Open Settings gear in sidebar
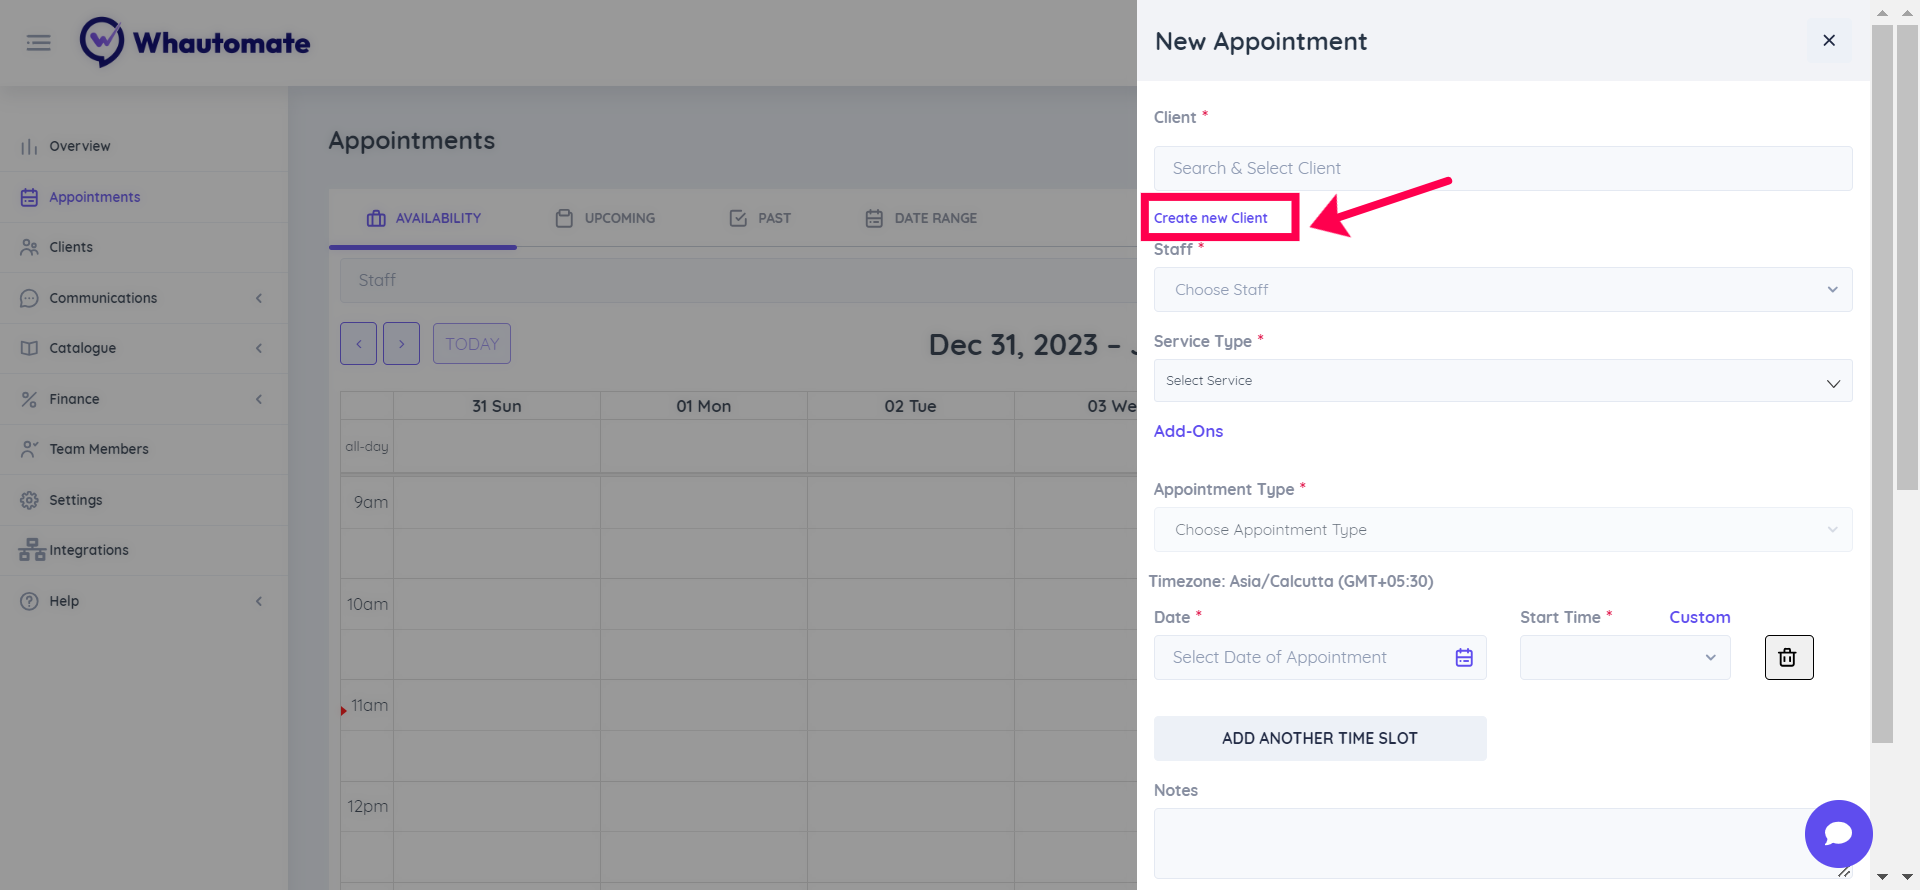 [x=75, y=500]
